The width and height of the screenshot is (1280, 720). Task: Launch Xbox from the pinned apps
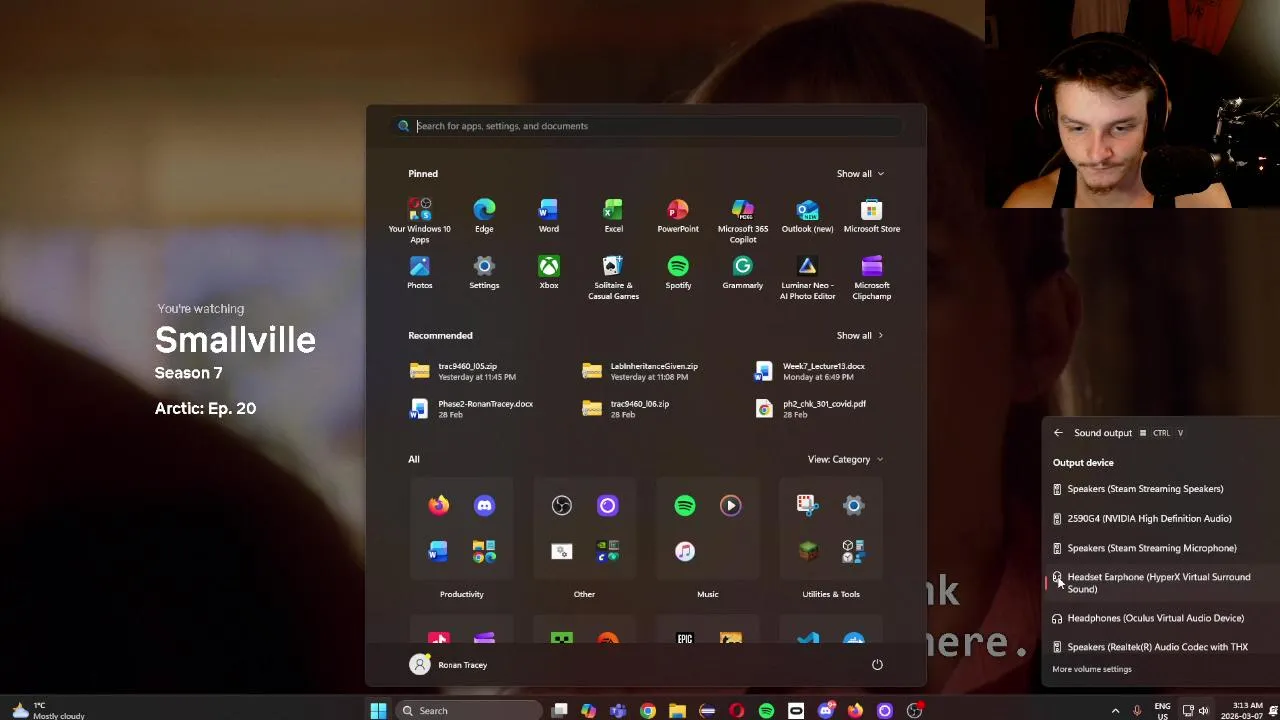(549, 273)
